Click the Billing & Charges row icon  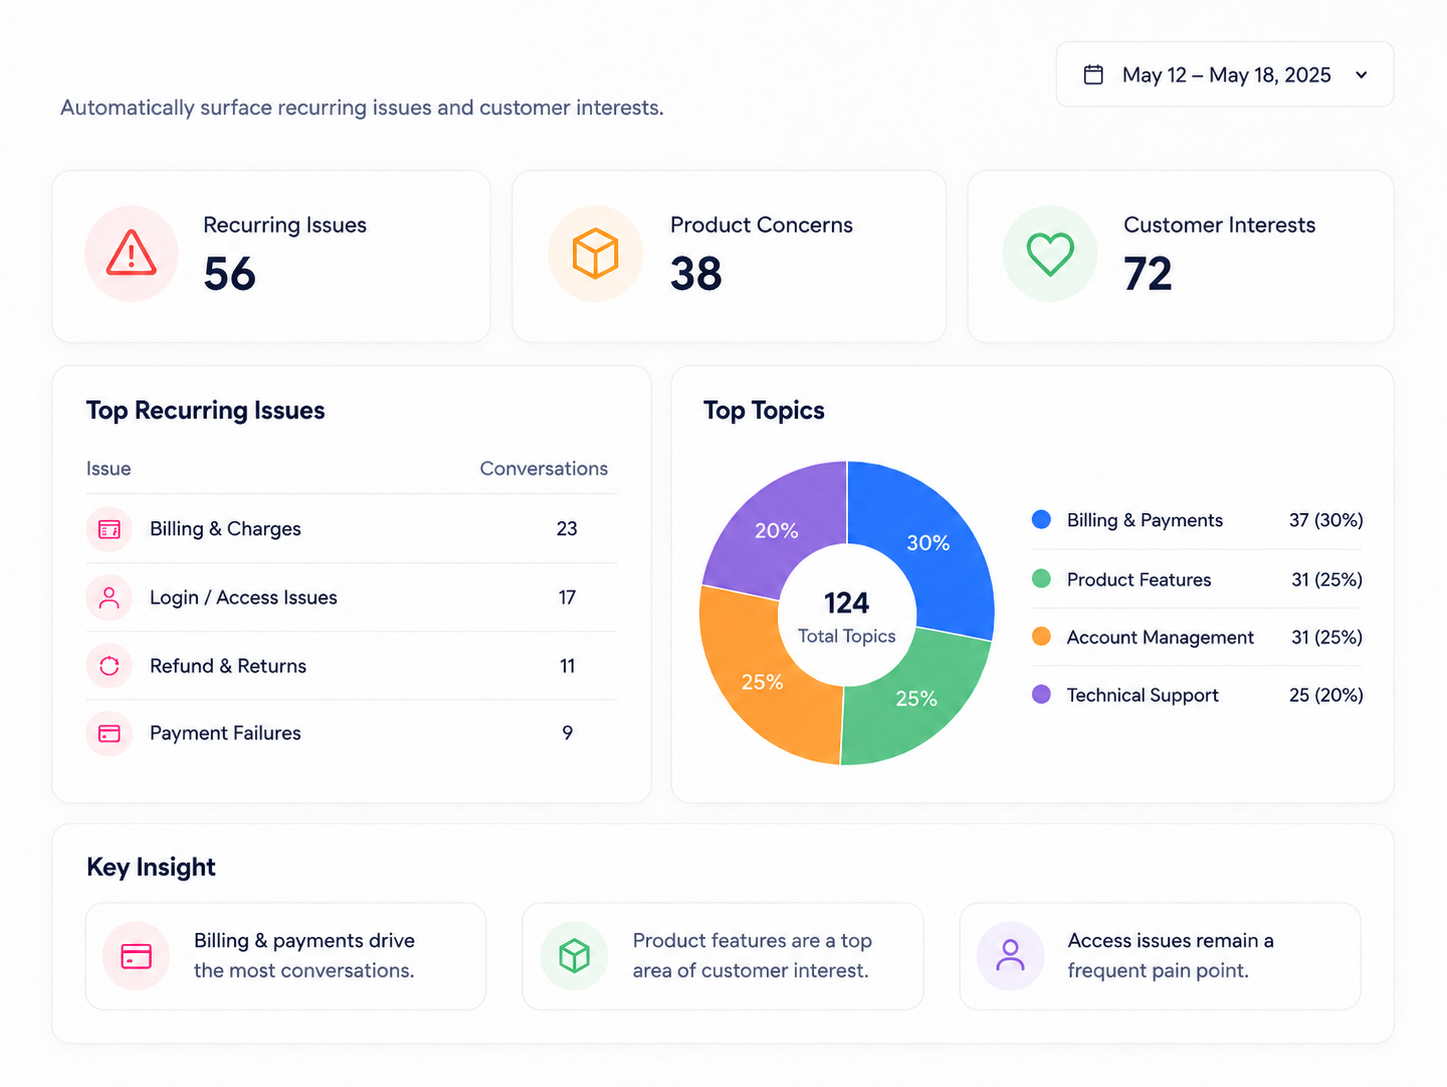109,529
